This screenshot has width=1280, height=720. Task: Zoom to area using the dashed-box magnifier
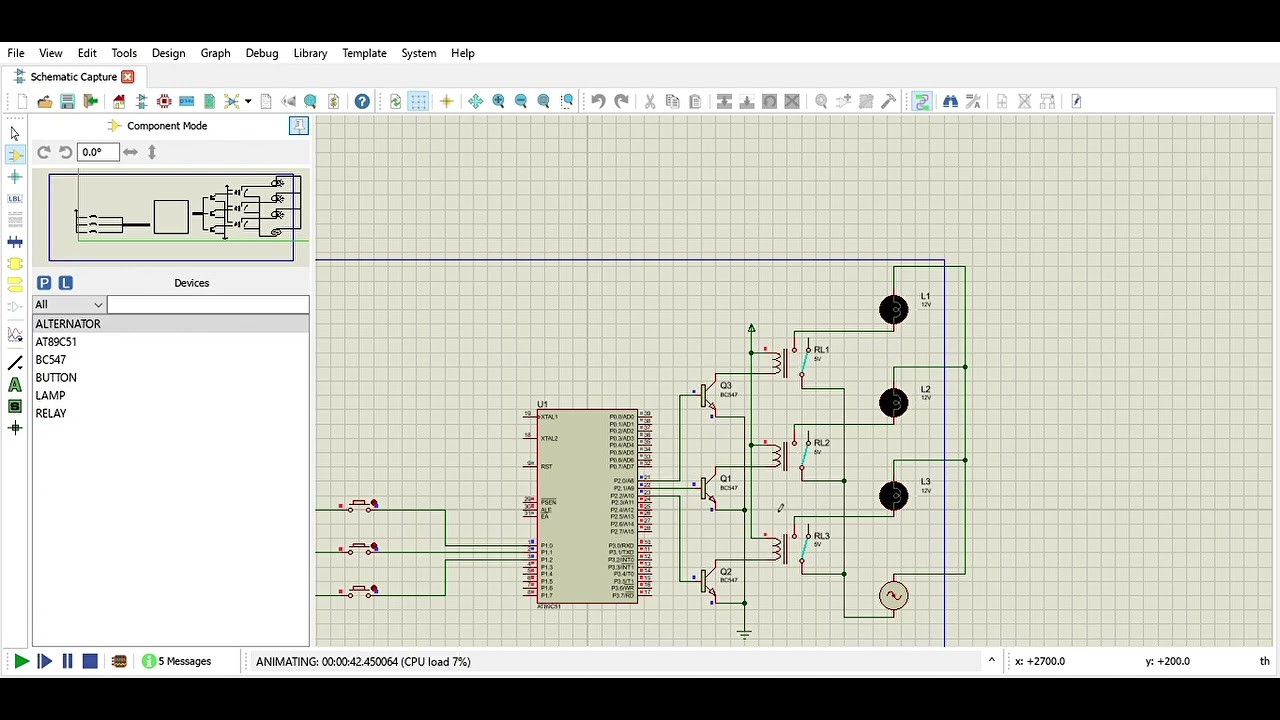tap(567, 101)
